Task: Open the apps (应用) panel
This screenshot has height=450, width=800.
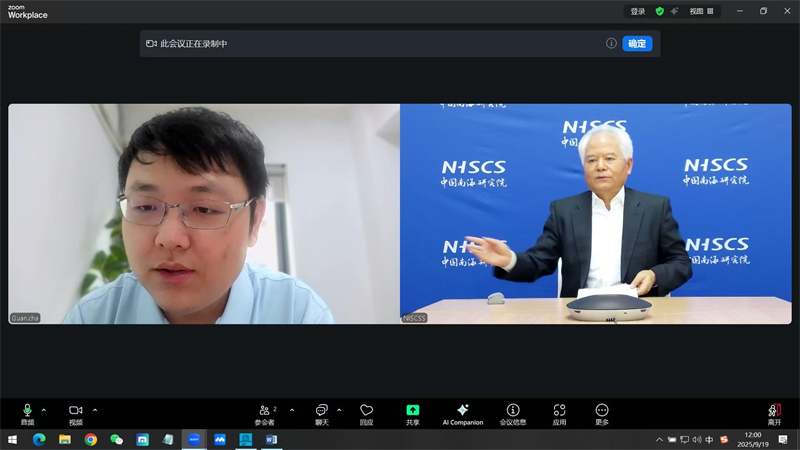Action: (x=559, y=412)
